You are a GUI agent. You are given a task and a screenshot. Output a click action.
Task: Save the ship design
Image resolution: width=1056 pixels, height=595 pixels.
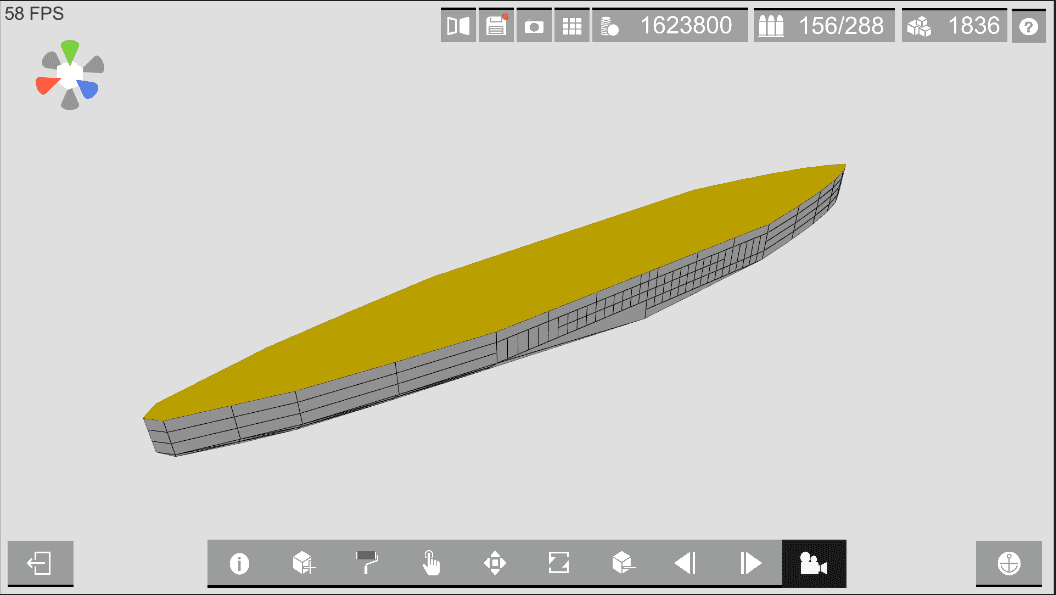point(496,26)
